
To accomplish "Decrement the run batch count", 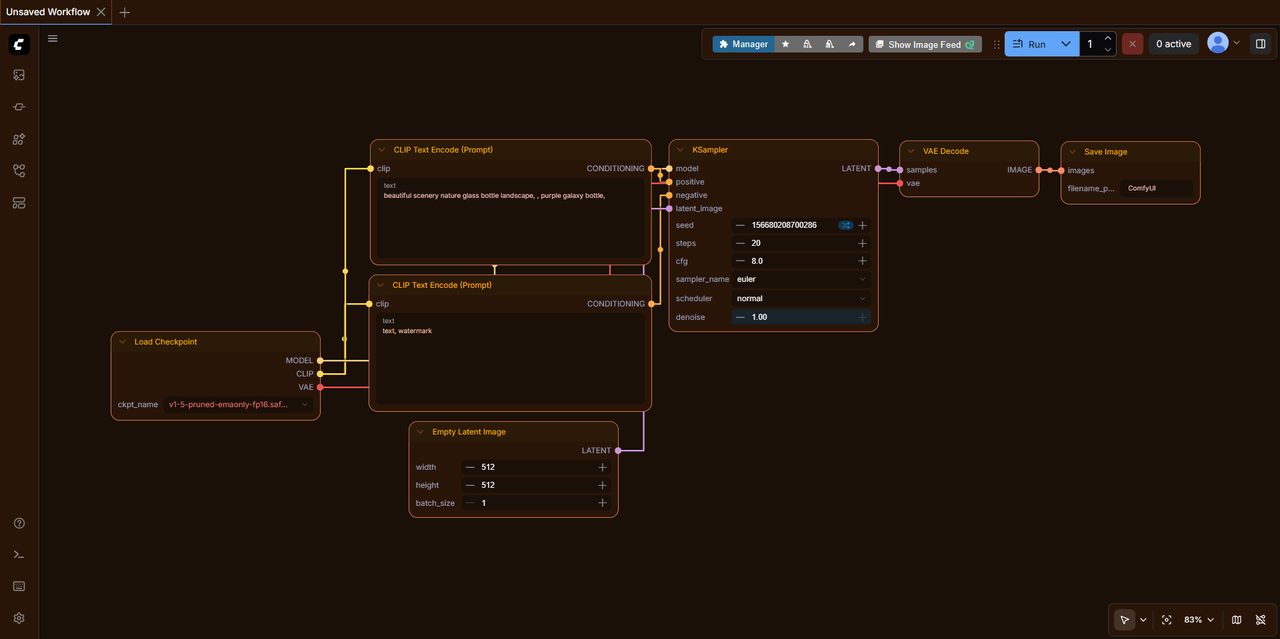I will click(x=1108, y=50).
